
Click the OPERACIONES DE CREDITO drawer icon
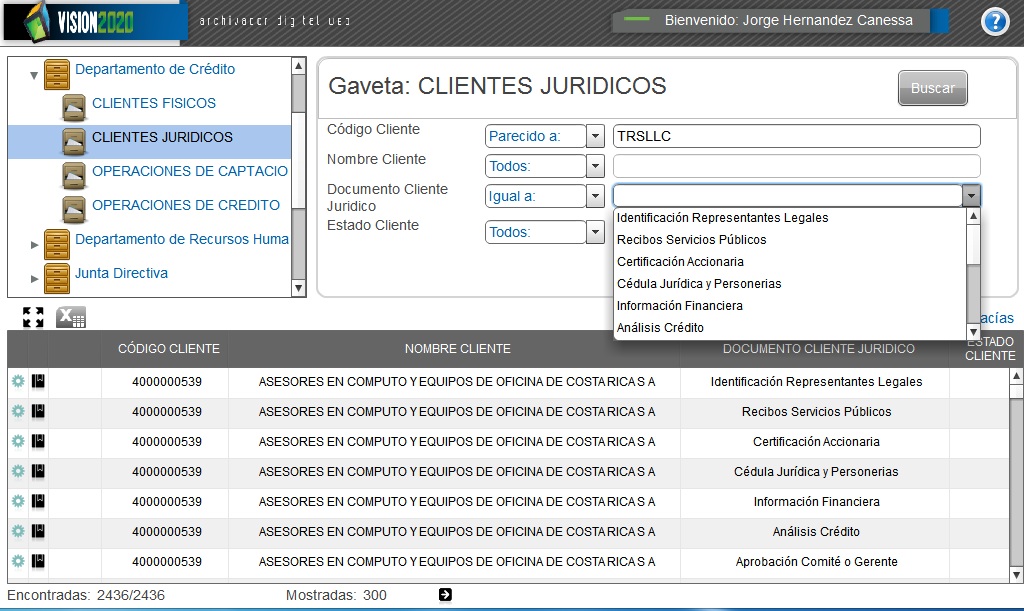pos(74,209)
